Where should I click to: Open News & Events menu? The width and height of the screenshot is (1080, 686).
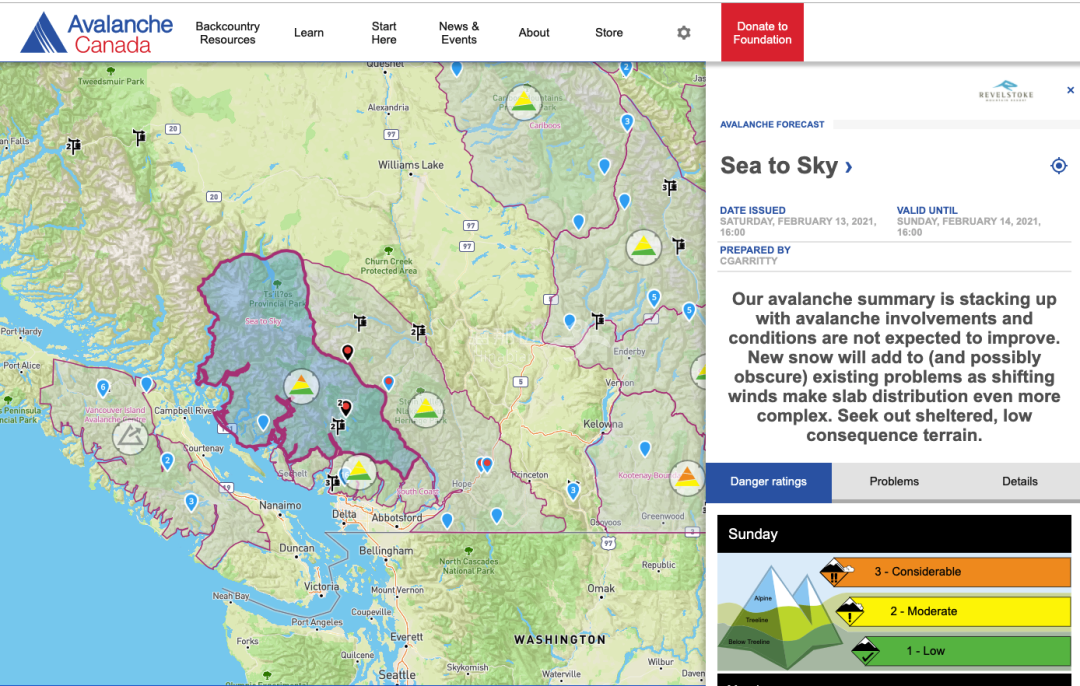tap(459, 32)
